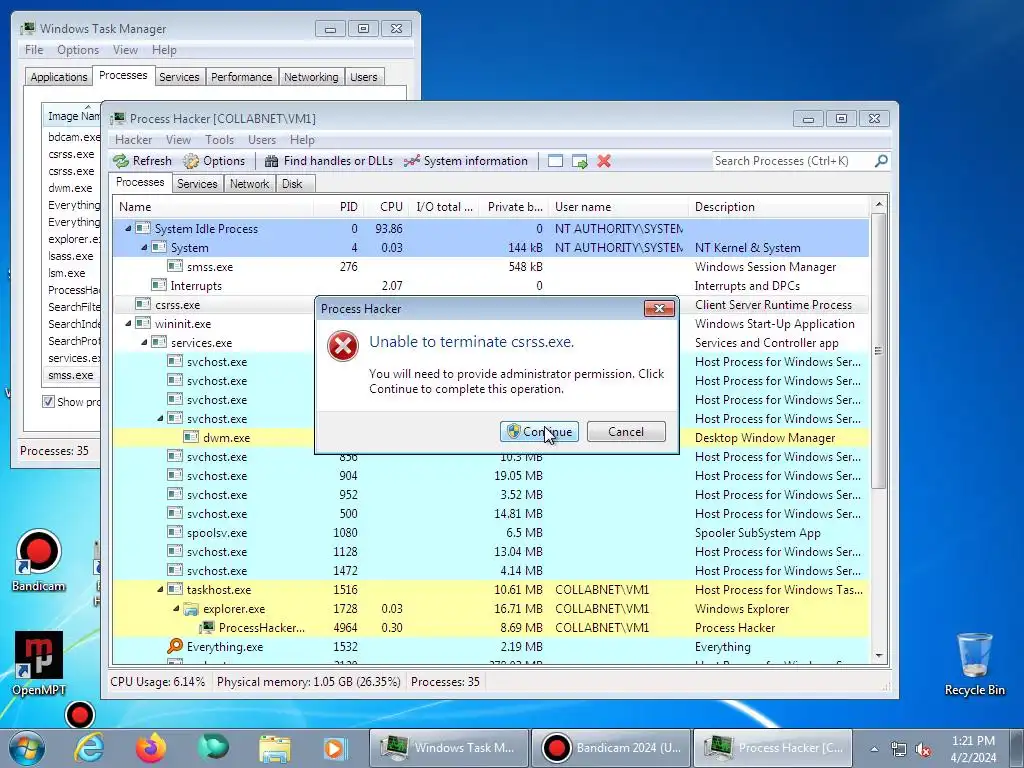Open Bandicam desktop shortcut

(38, 560)
